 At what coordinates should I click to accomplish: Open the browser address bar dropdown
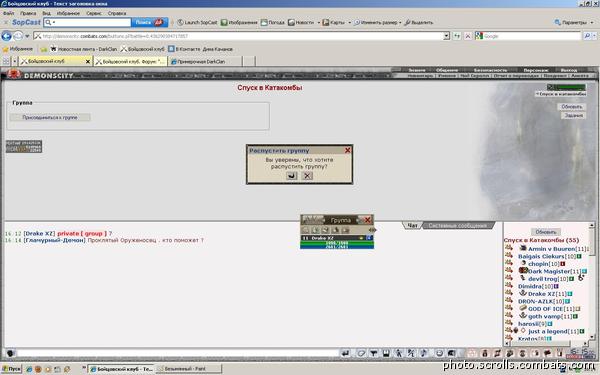click(x=446, y=36)
